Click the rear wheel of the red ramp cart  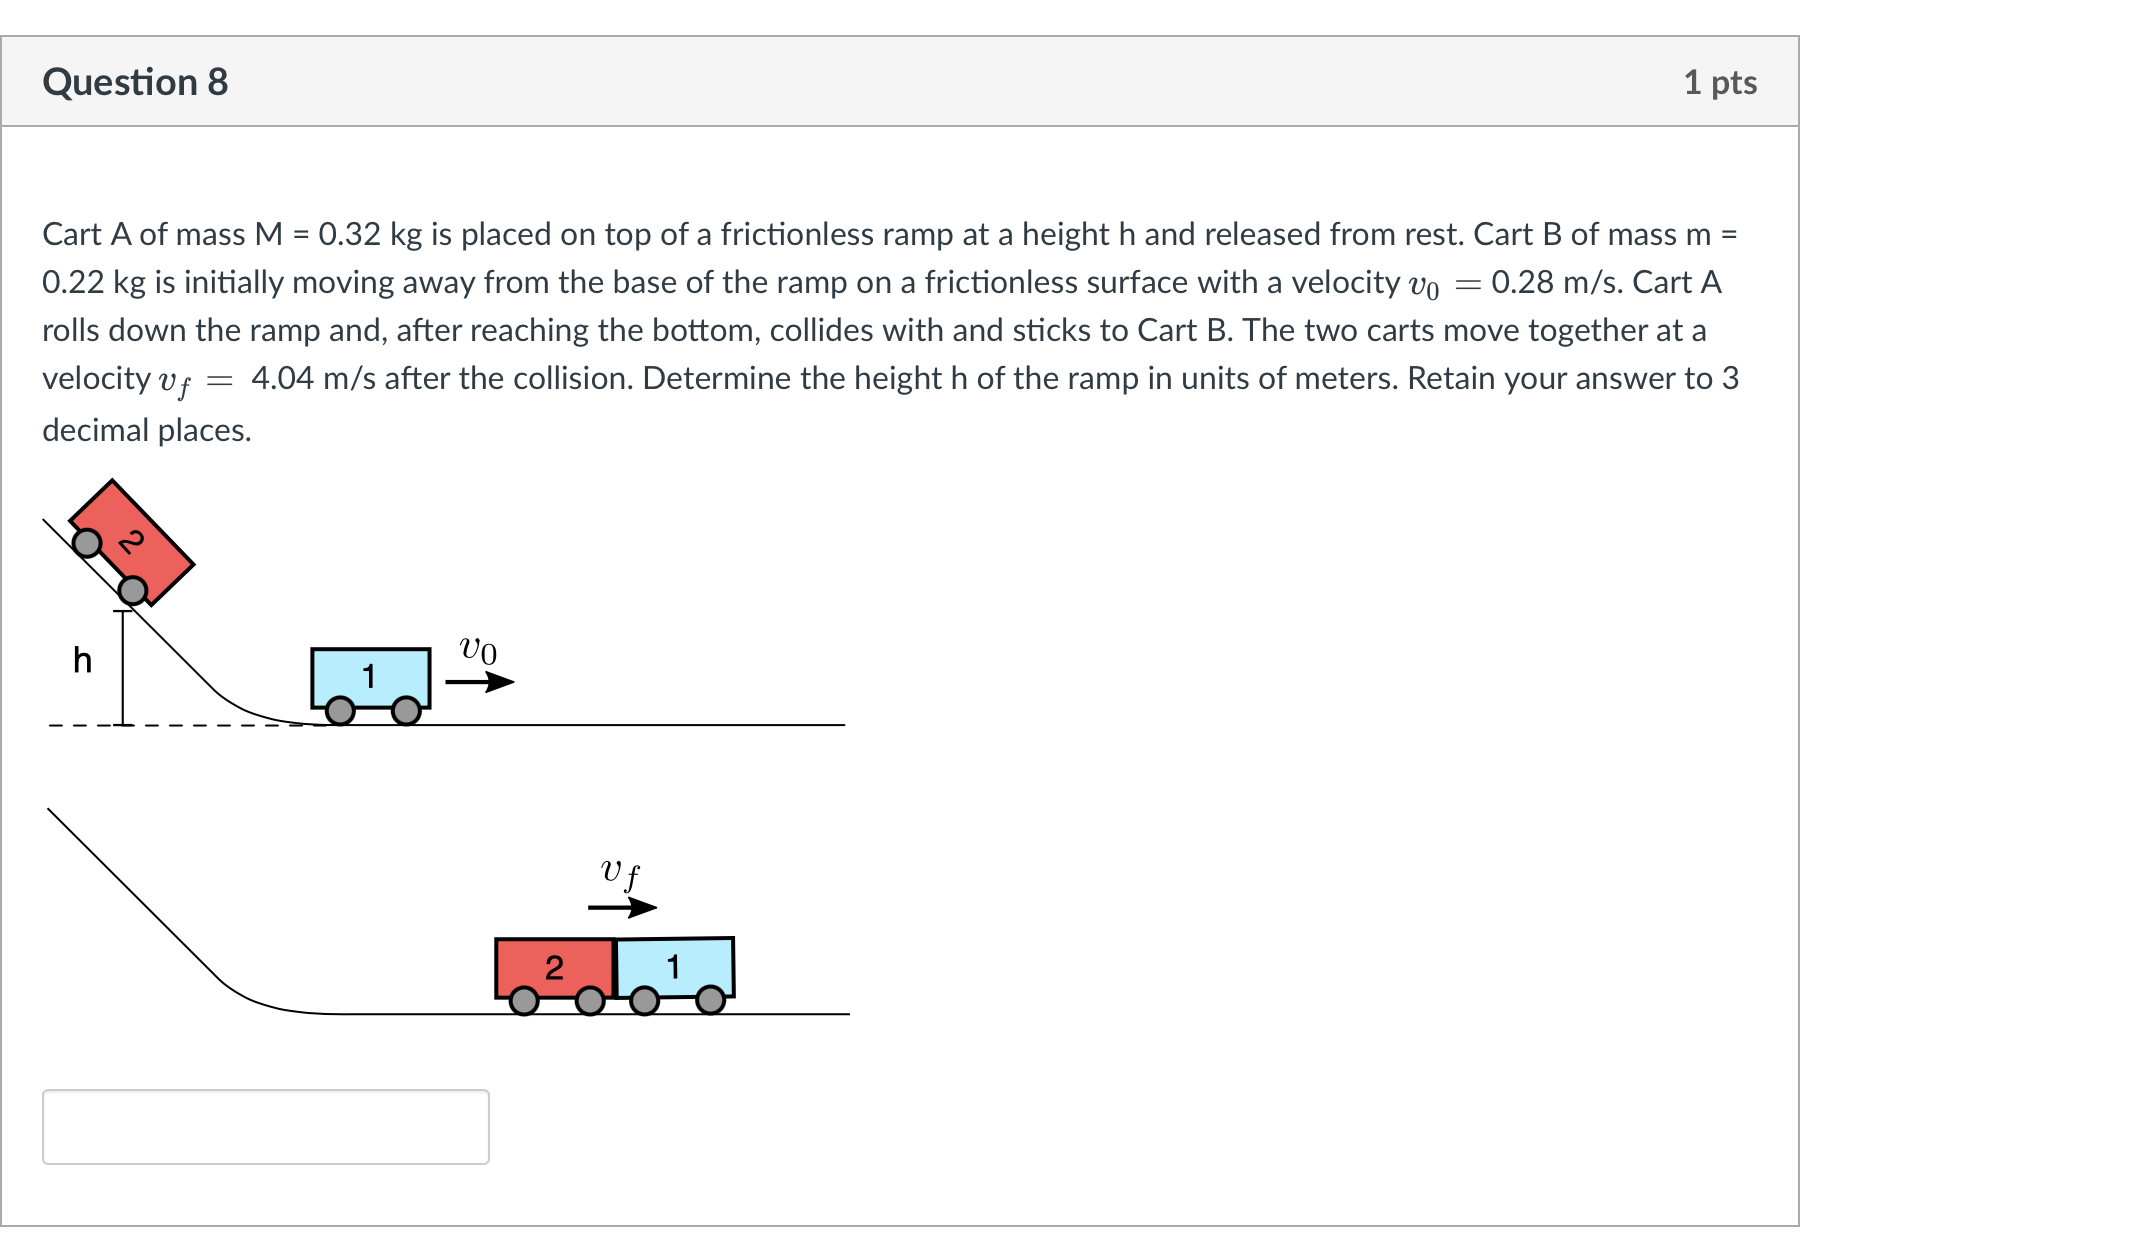88,542
